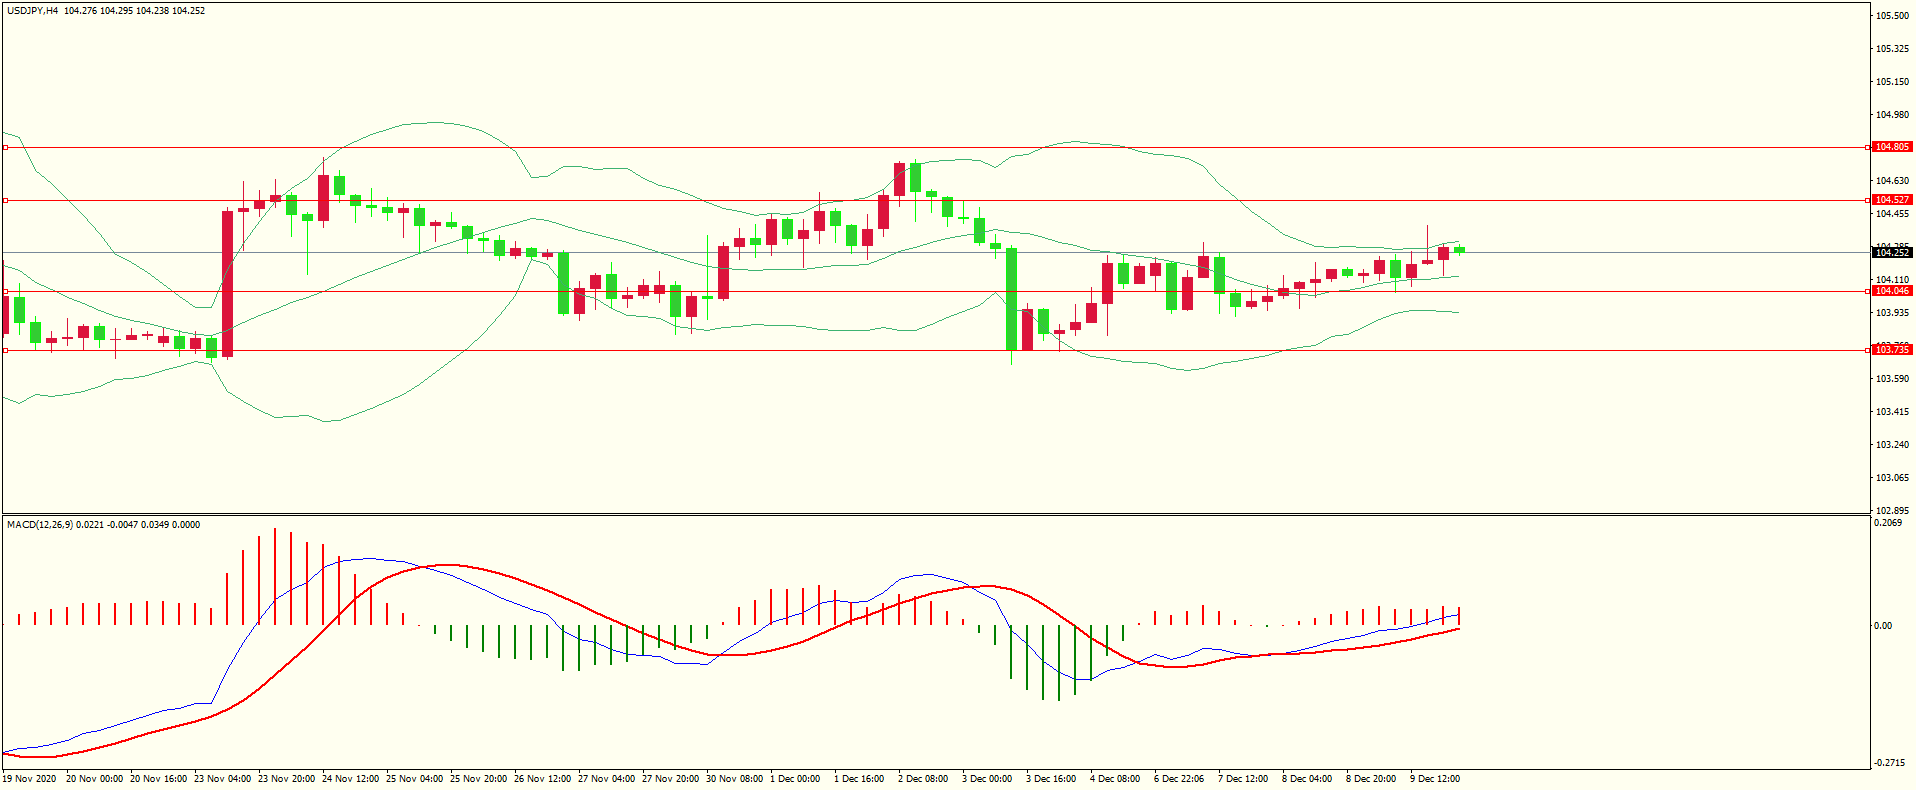
Task: Click the USDJPY,H4 symbol title text
Action: point(32,11)
